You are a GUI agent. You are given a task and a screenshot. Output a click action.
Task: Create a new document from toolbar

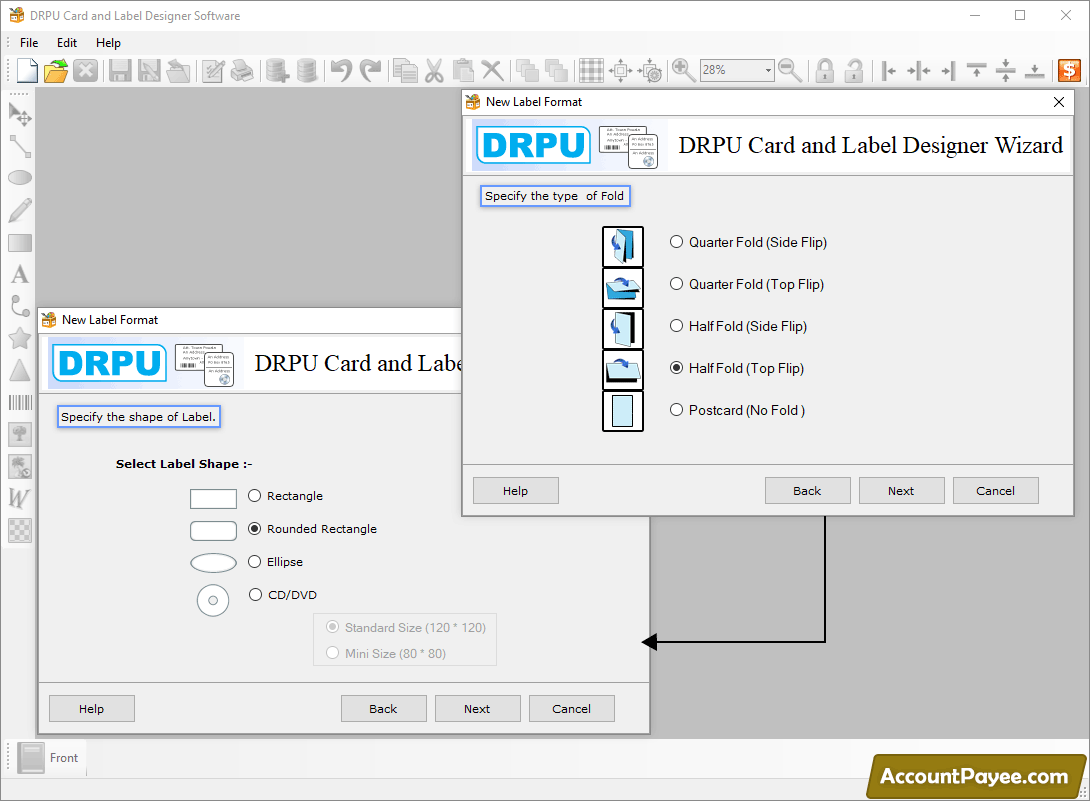(27, 70)
